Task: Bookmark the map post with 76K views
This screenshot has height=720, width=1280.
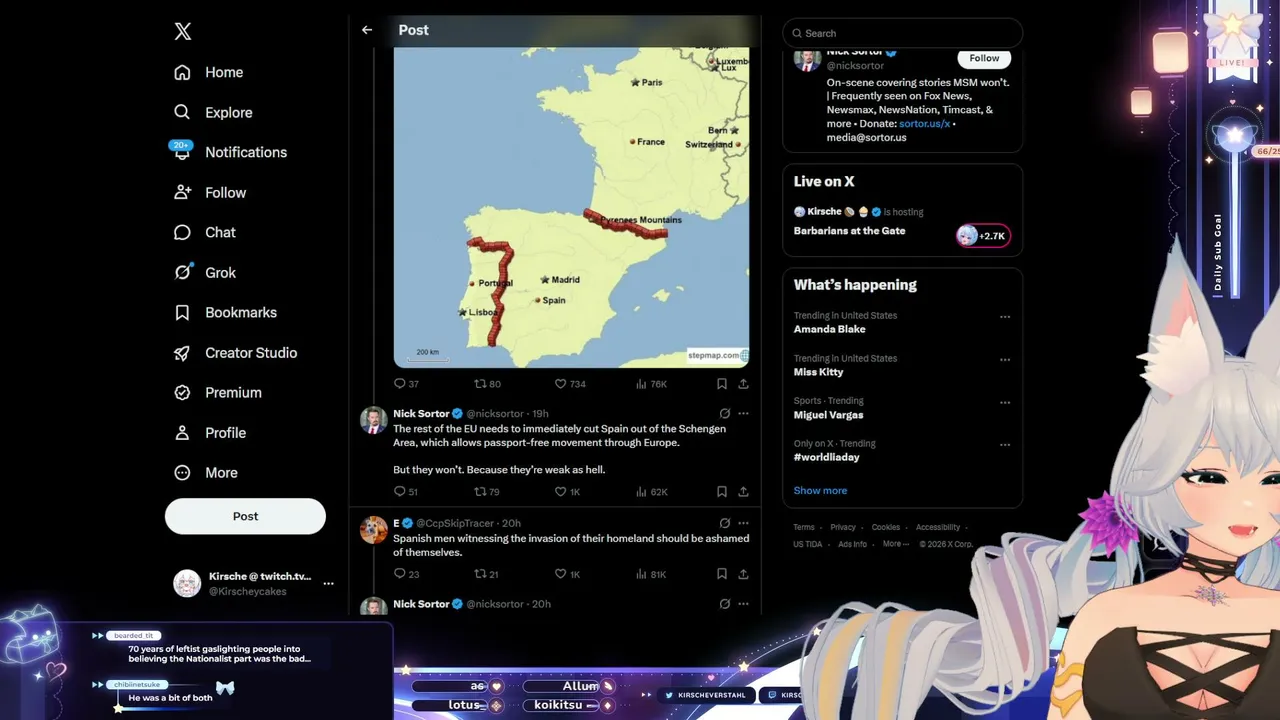Action: point(722,383)
